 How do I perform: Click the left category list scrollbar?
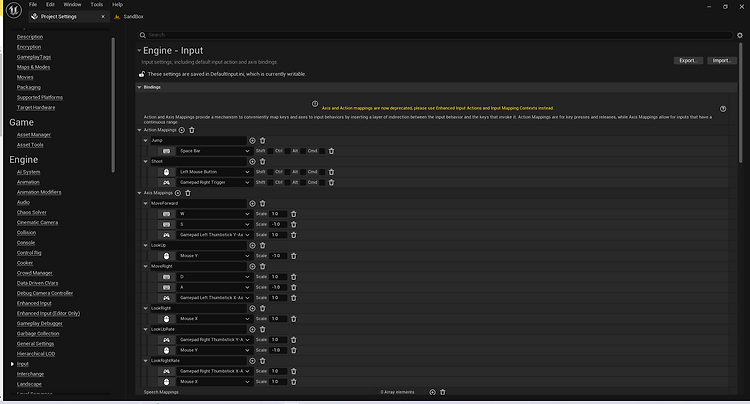113,105
